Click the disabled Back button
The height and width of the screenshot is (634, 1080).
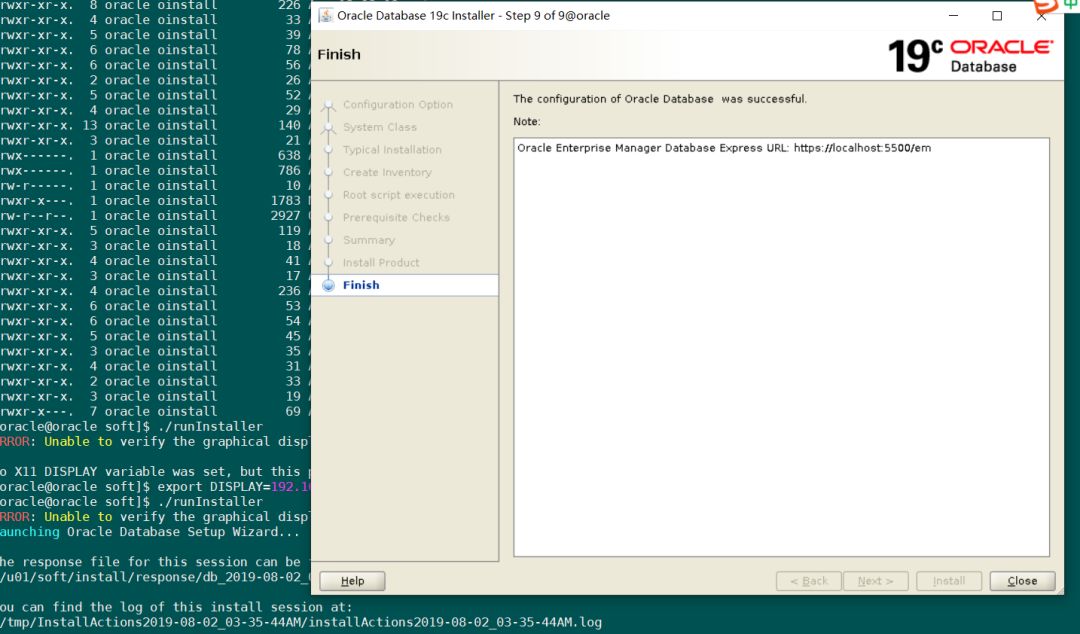(x=809, y=581)
